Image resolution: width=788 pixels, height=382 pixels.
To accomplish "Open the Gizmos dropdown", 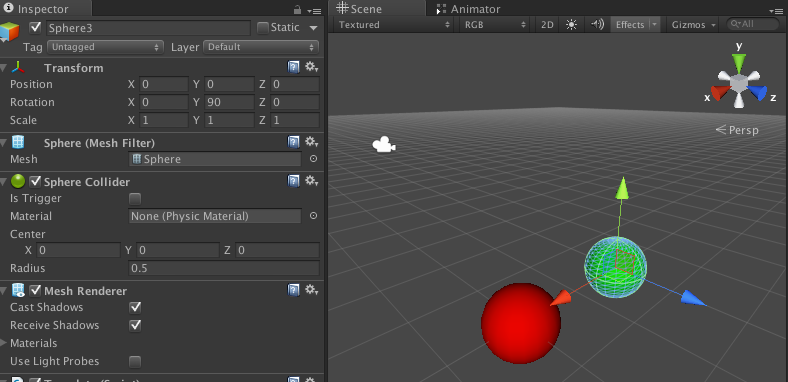I will 694,25.
